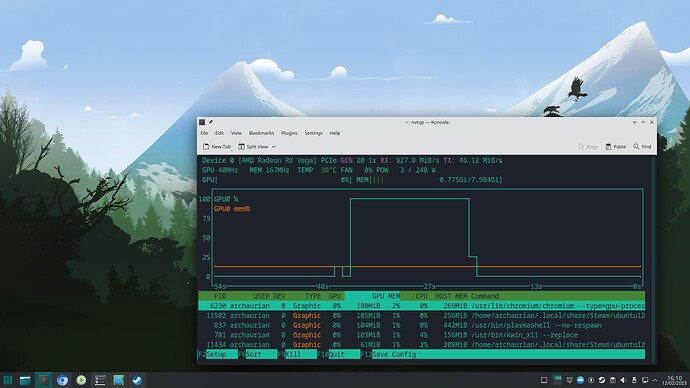Viewport: 690px width, 388px height.
Task: Open the file manager from the taskbar
Action: (25, 380)
